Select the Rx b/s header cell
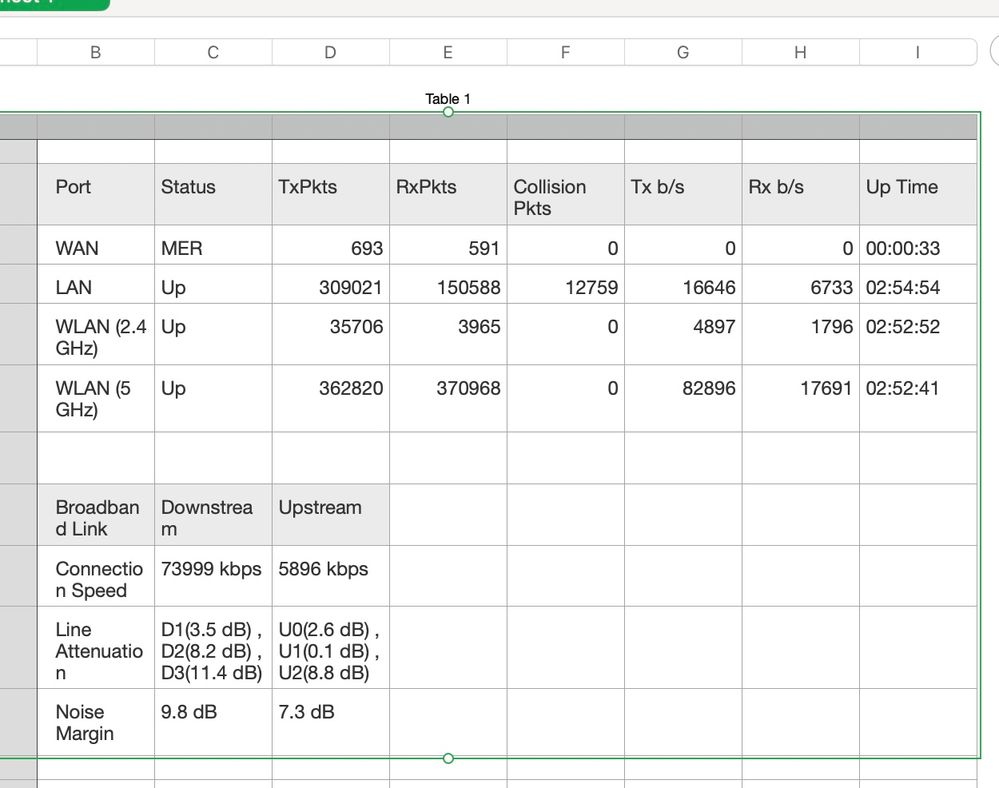 click(x=800, y=194)
